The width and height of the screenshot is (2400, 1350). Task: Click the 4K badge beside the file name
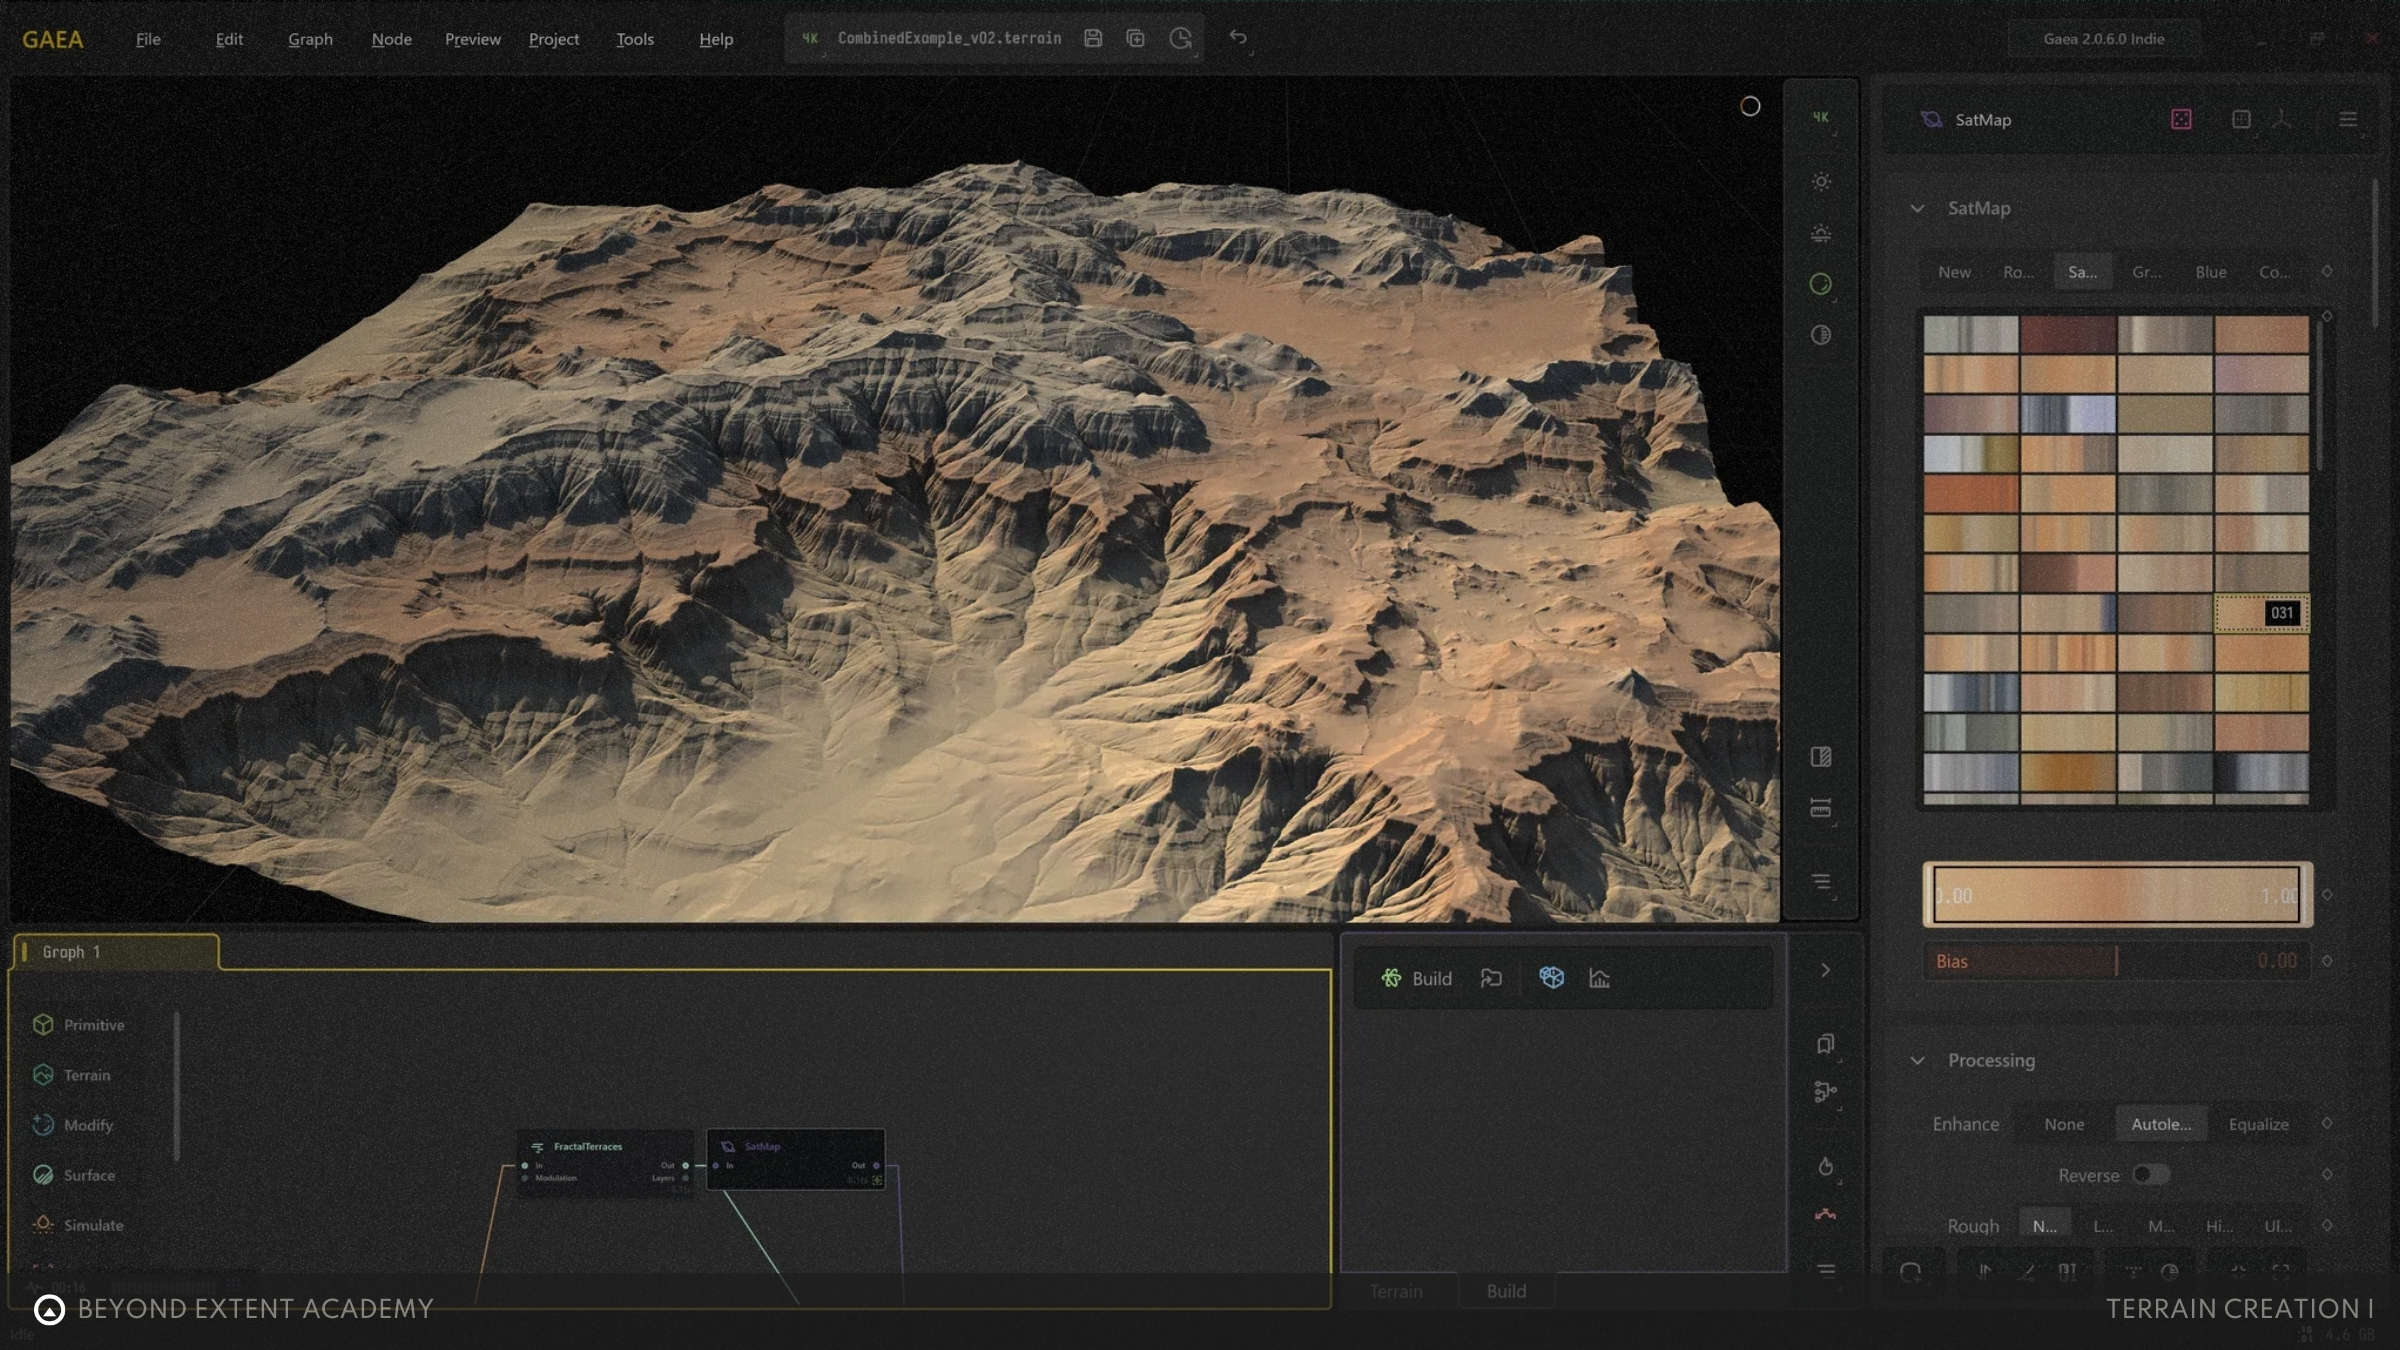(x=810, y=38)
